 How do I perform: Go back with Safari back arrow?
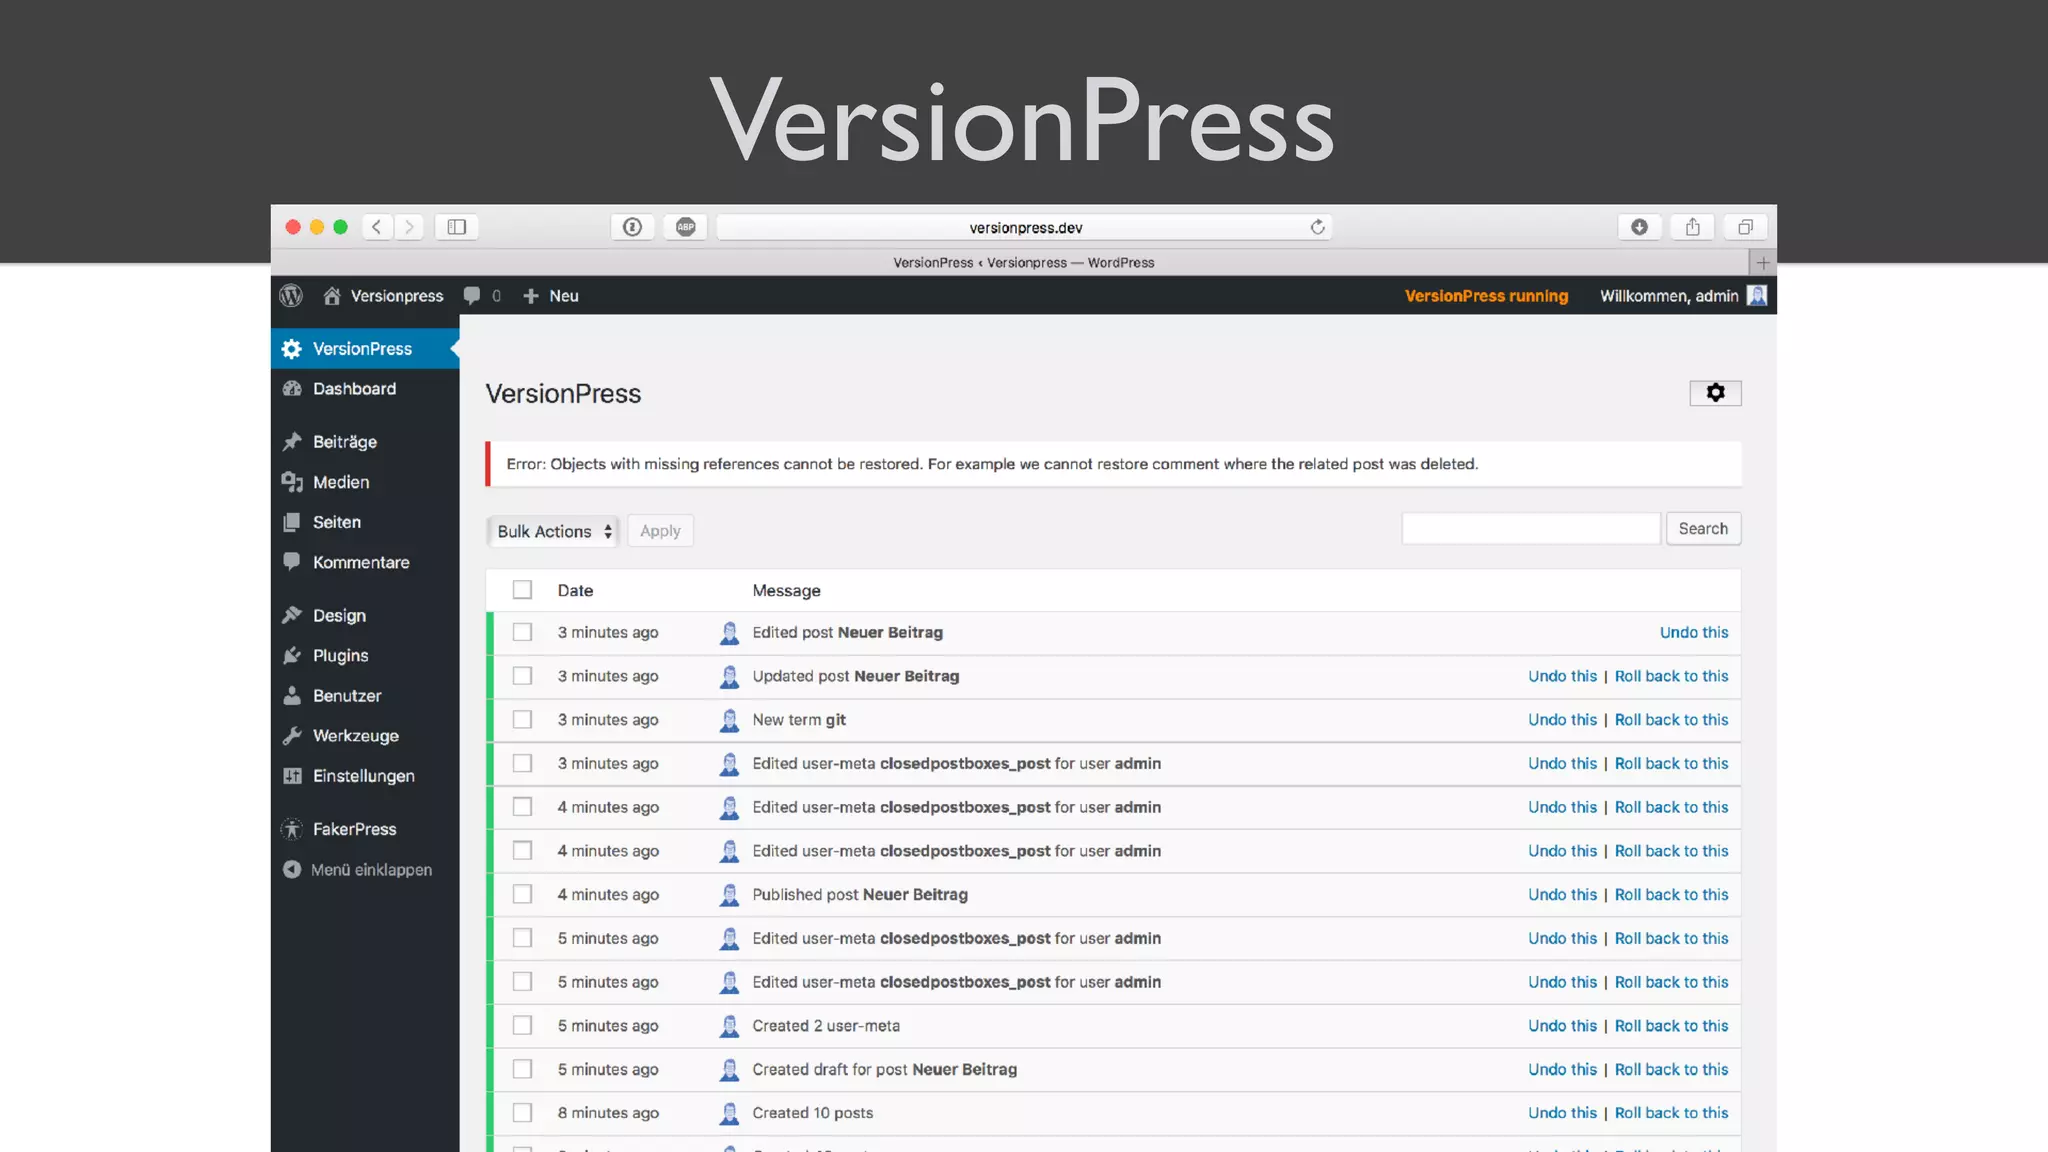click(x=377, y=227)
